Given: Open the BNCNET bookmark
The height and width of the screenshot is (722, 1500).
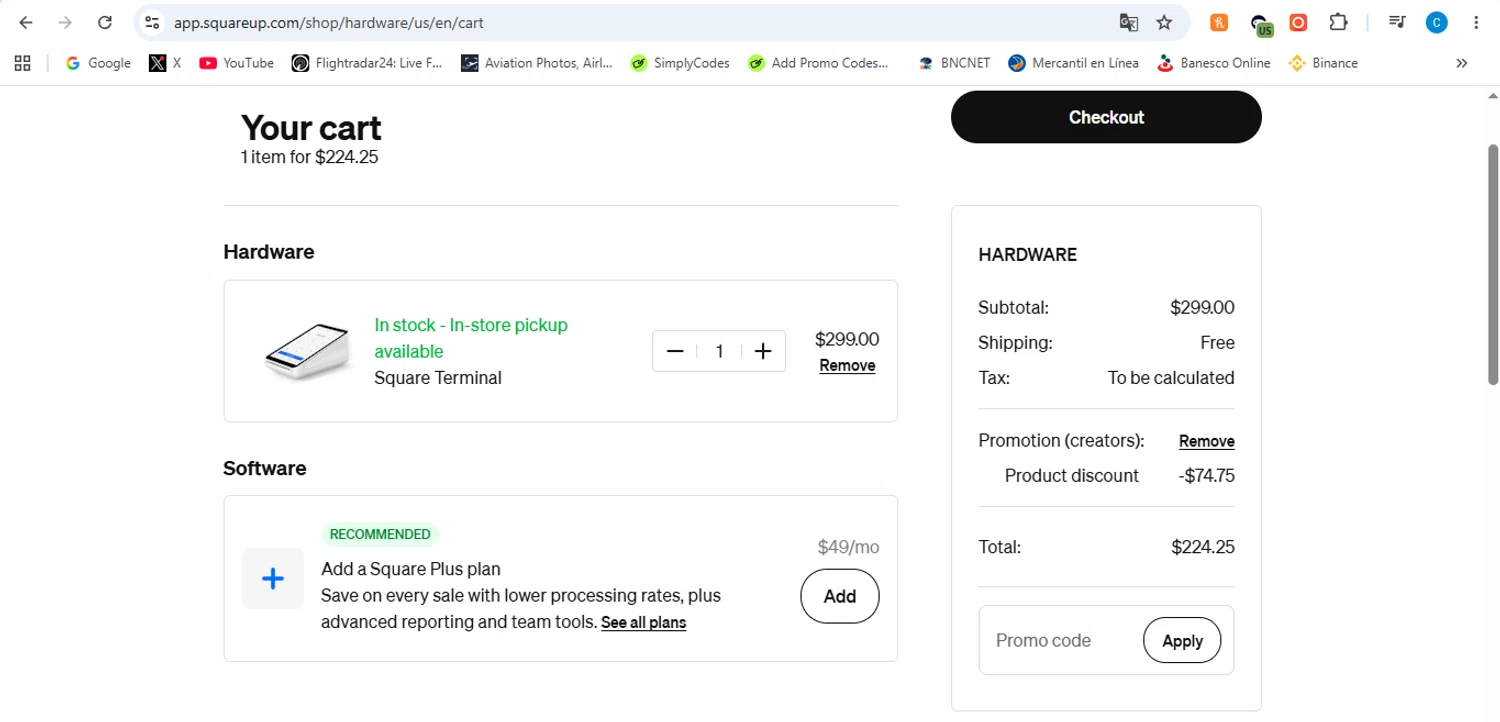Looking at the screenshot, I should pyautogui.click(x=954, y=63).
